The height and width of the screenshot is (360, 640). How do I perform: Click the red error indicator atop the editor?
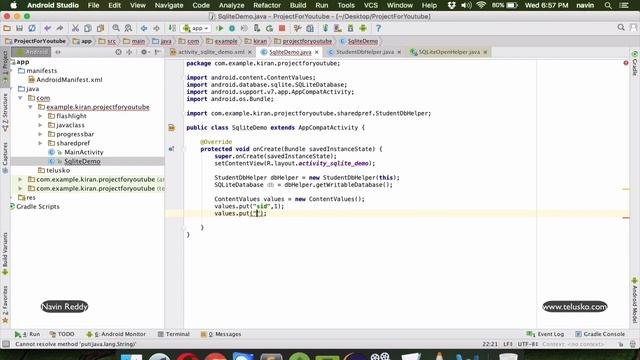tap(626, 63)
